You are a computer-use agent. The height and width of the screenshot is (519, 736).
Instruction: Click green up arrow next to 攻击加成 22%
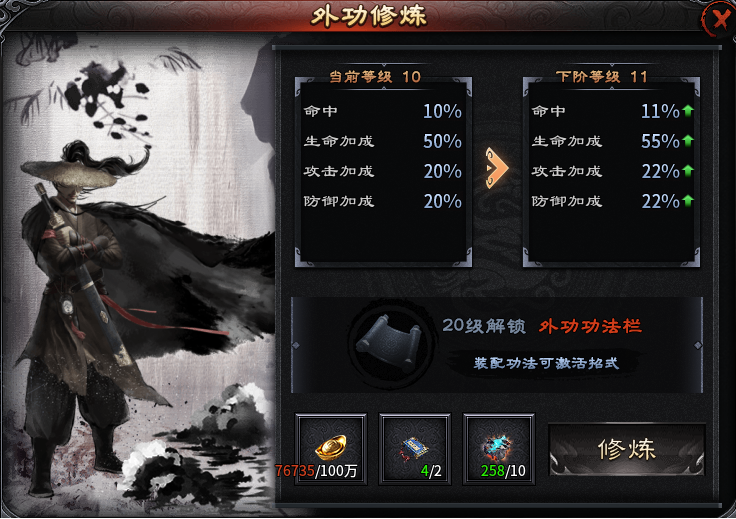[688, 171]
